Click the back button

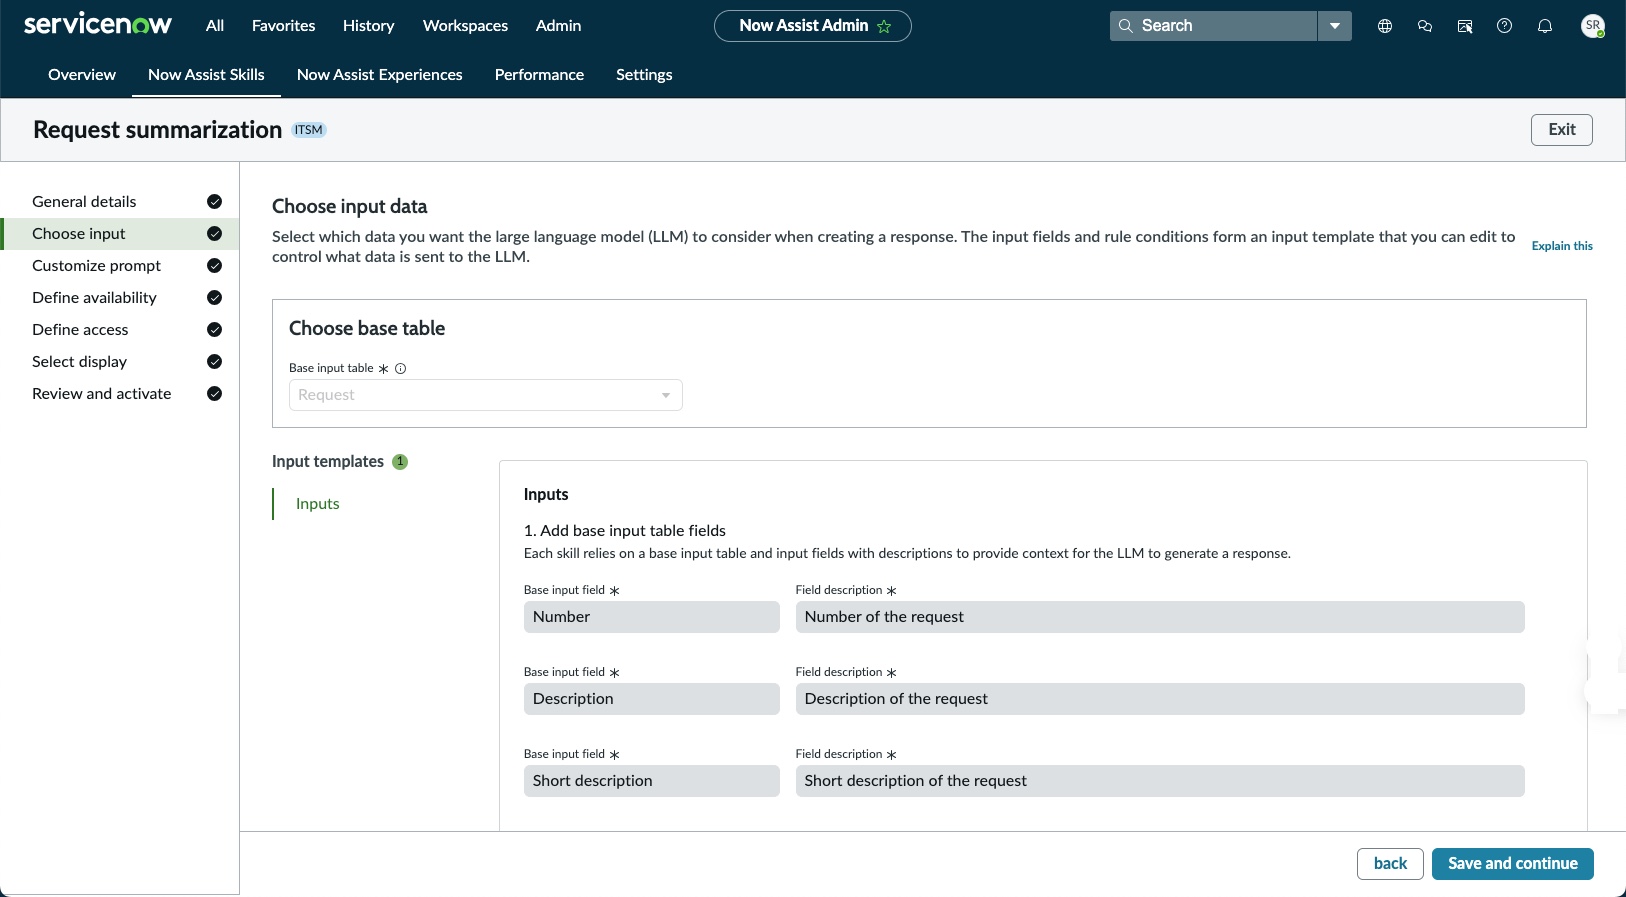pyautogui.click(x=1390, y=864)
